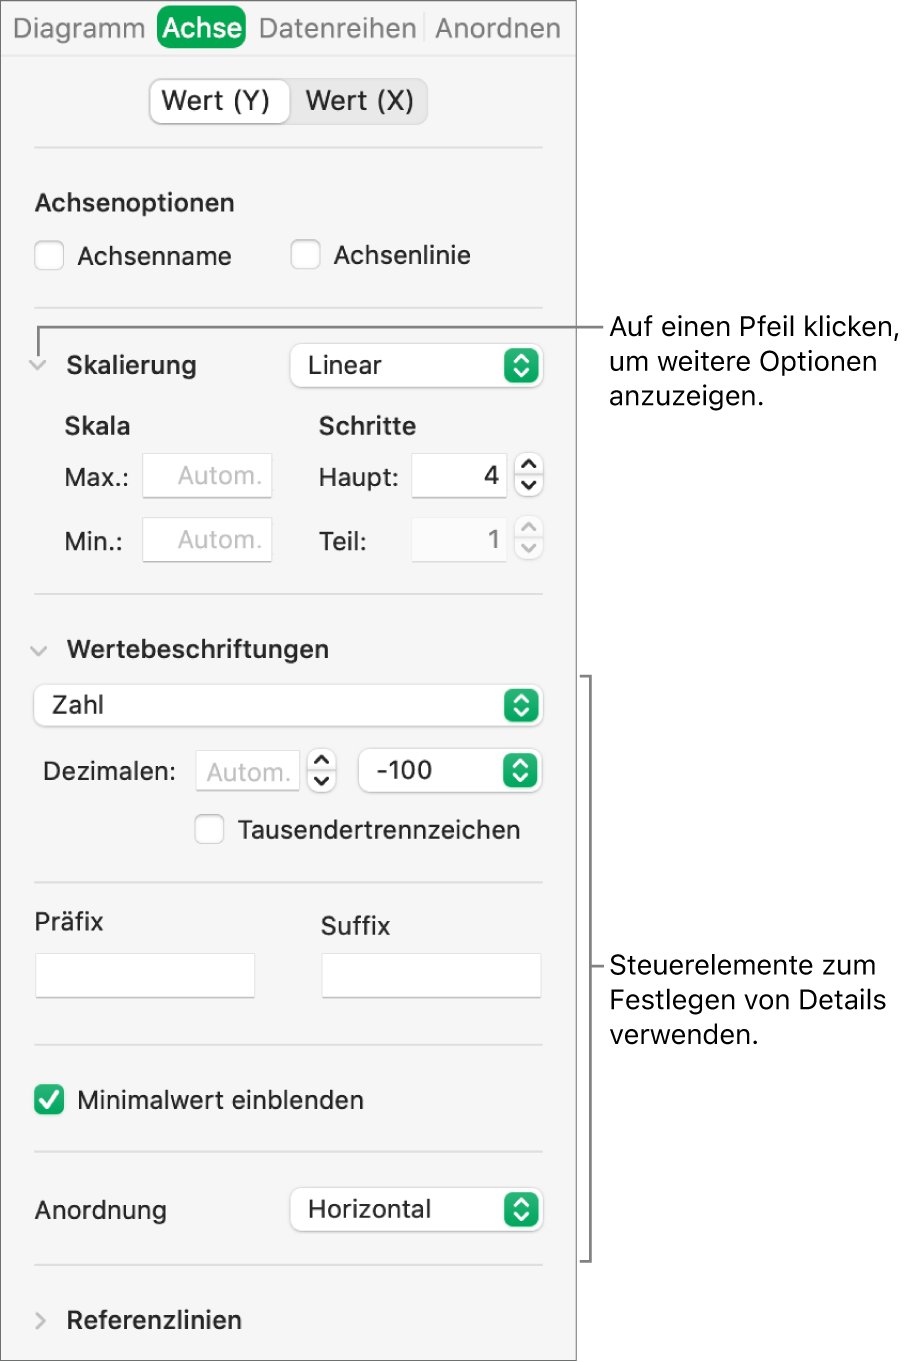Select the Wert (X) axis button
This screenshot has height=1362, width=916.
click(359, 101)
